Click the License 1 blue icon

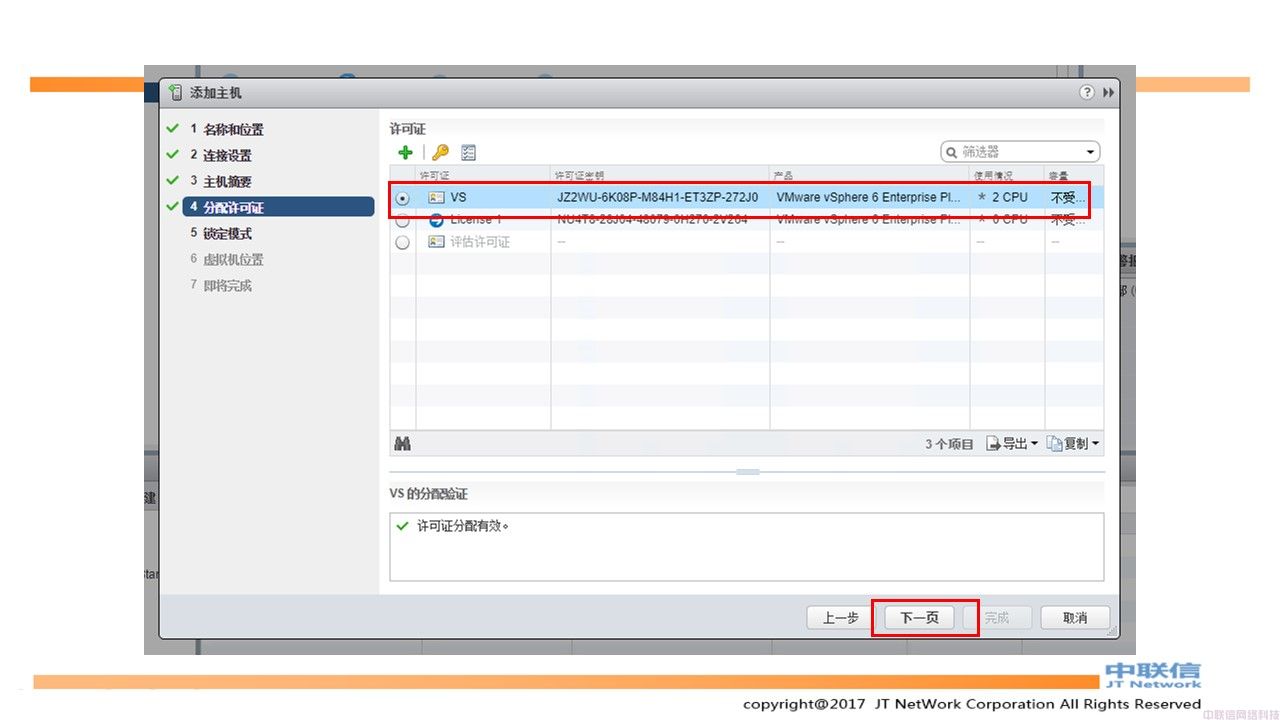[436, 220]
